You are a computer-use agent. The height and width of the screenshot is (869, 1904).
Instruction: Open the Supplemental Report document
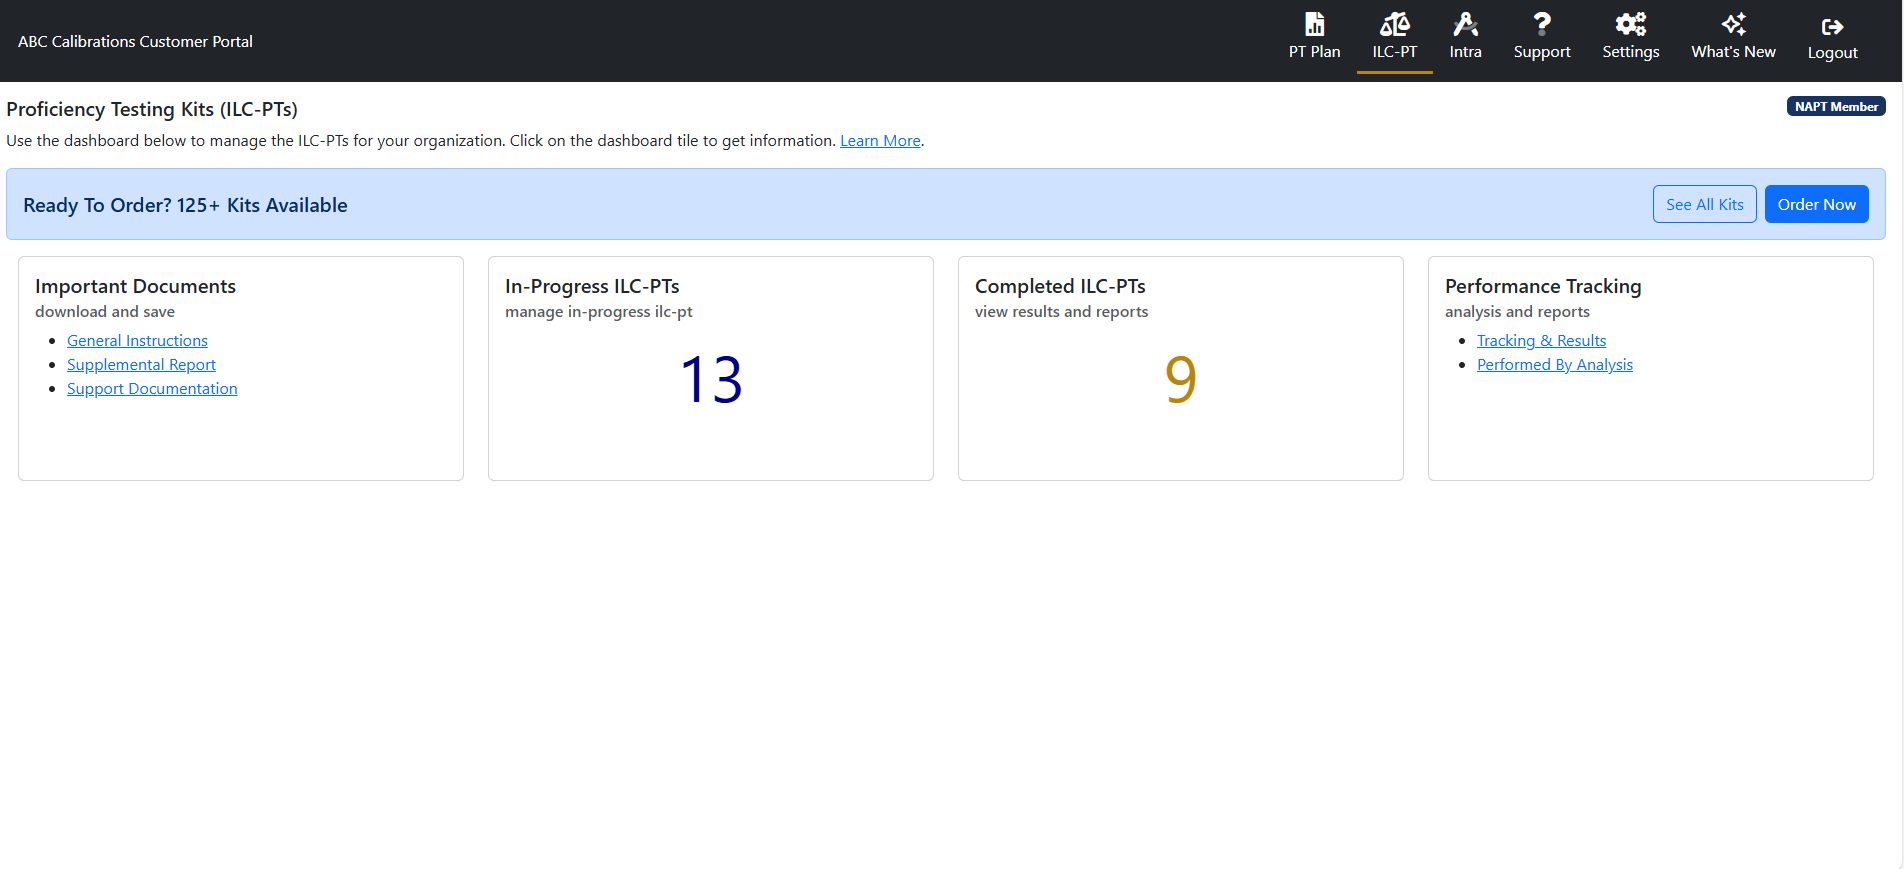click(141, 365)
